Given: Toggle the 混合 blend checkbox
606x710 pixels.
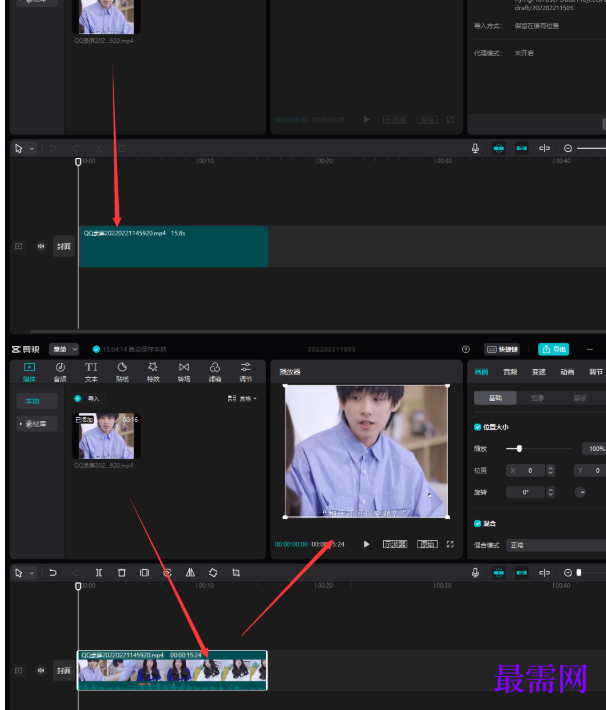Looking at the screenshot, I should [x=477, y=523].
